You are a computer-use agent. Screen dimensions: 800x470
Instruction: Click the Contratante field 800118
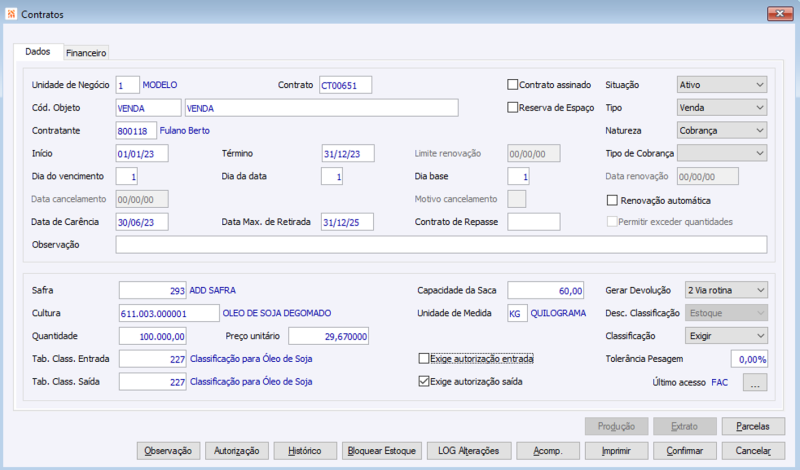coord(136,131)
